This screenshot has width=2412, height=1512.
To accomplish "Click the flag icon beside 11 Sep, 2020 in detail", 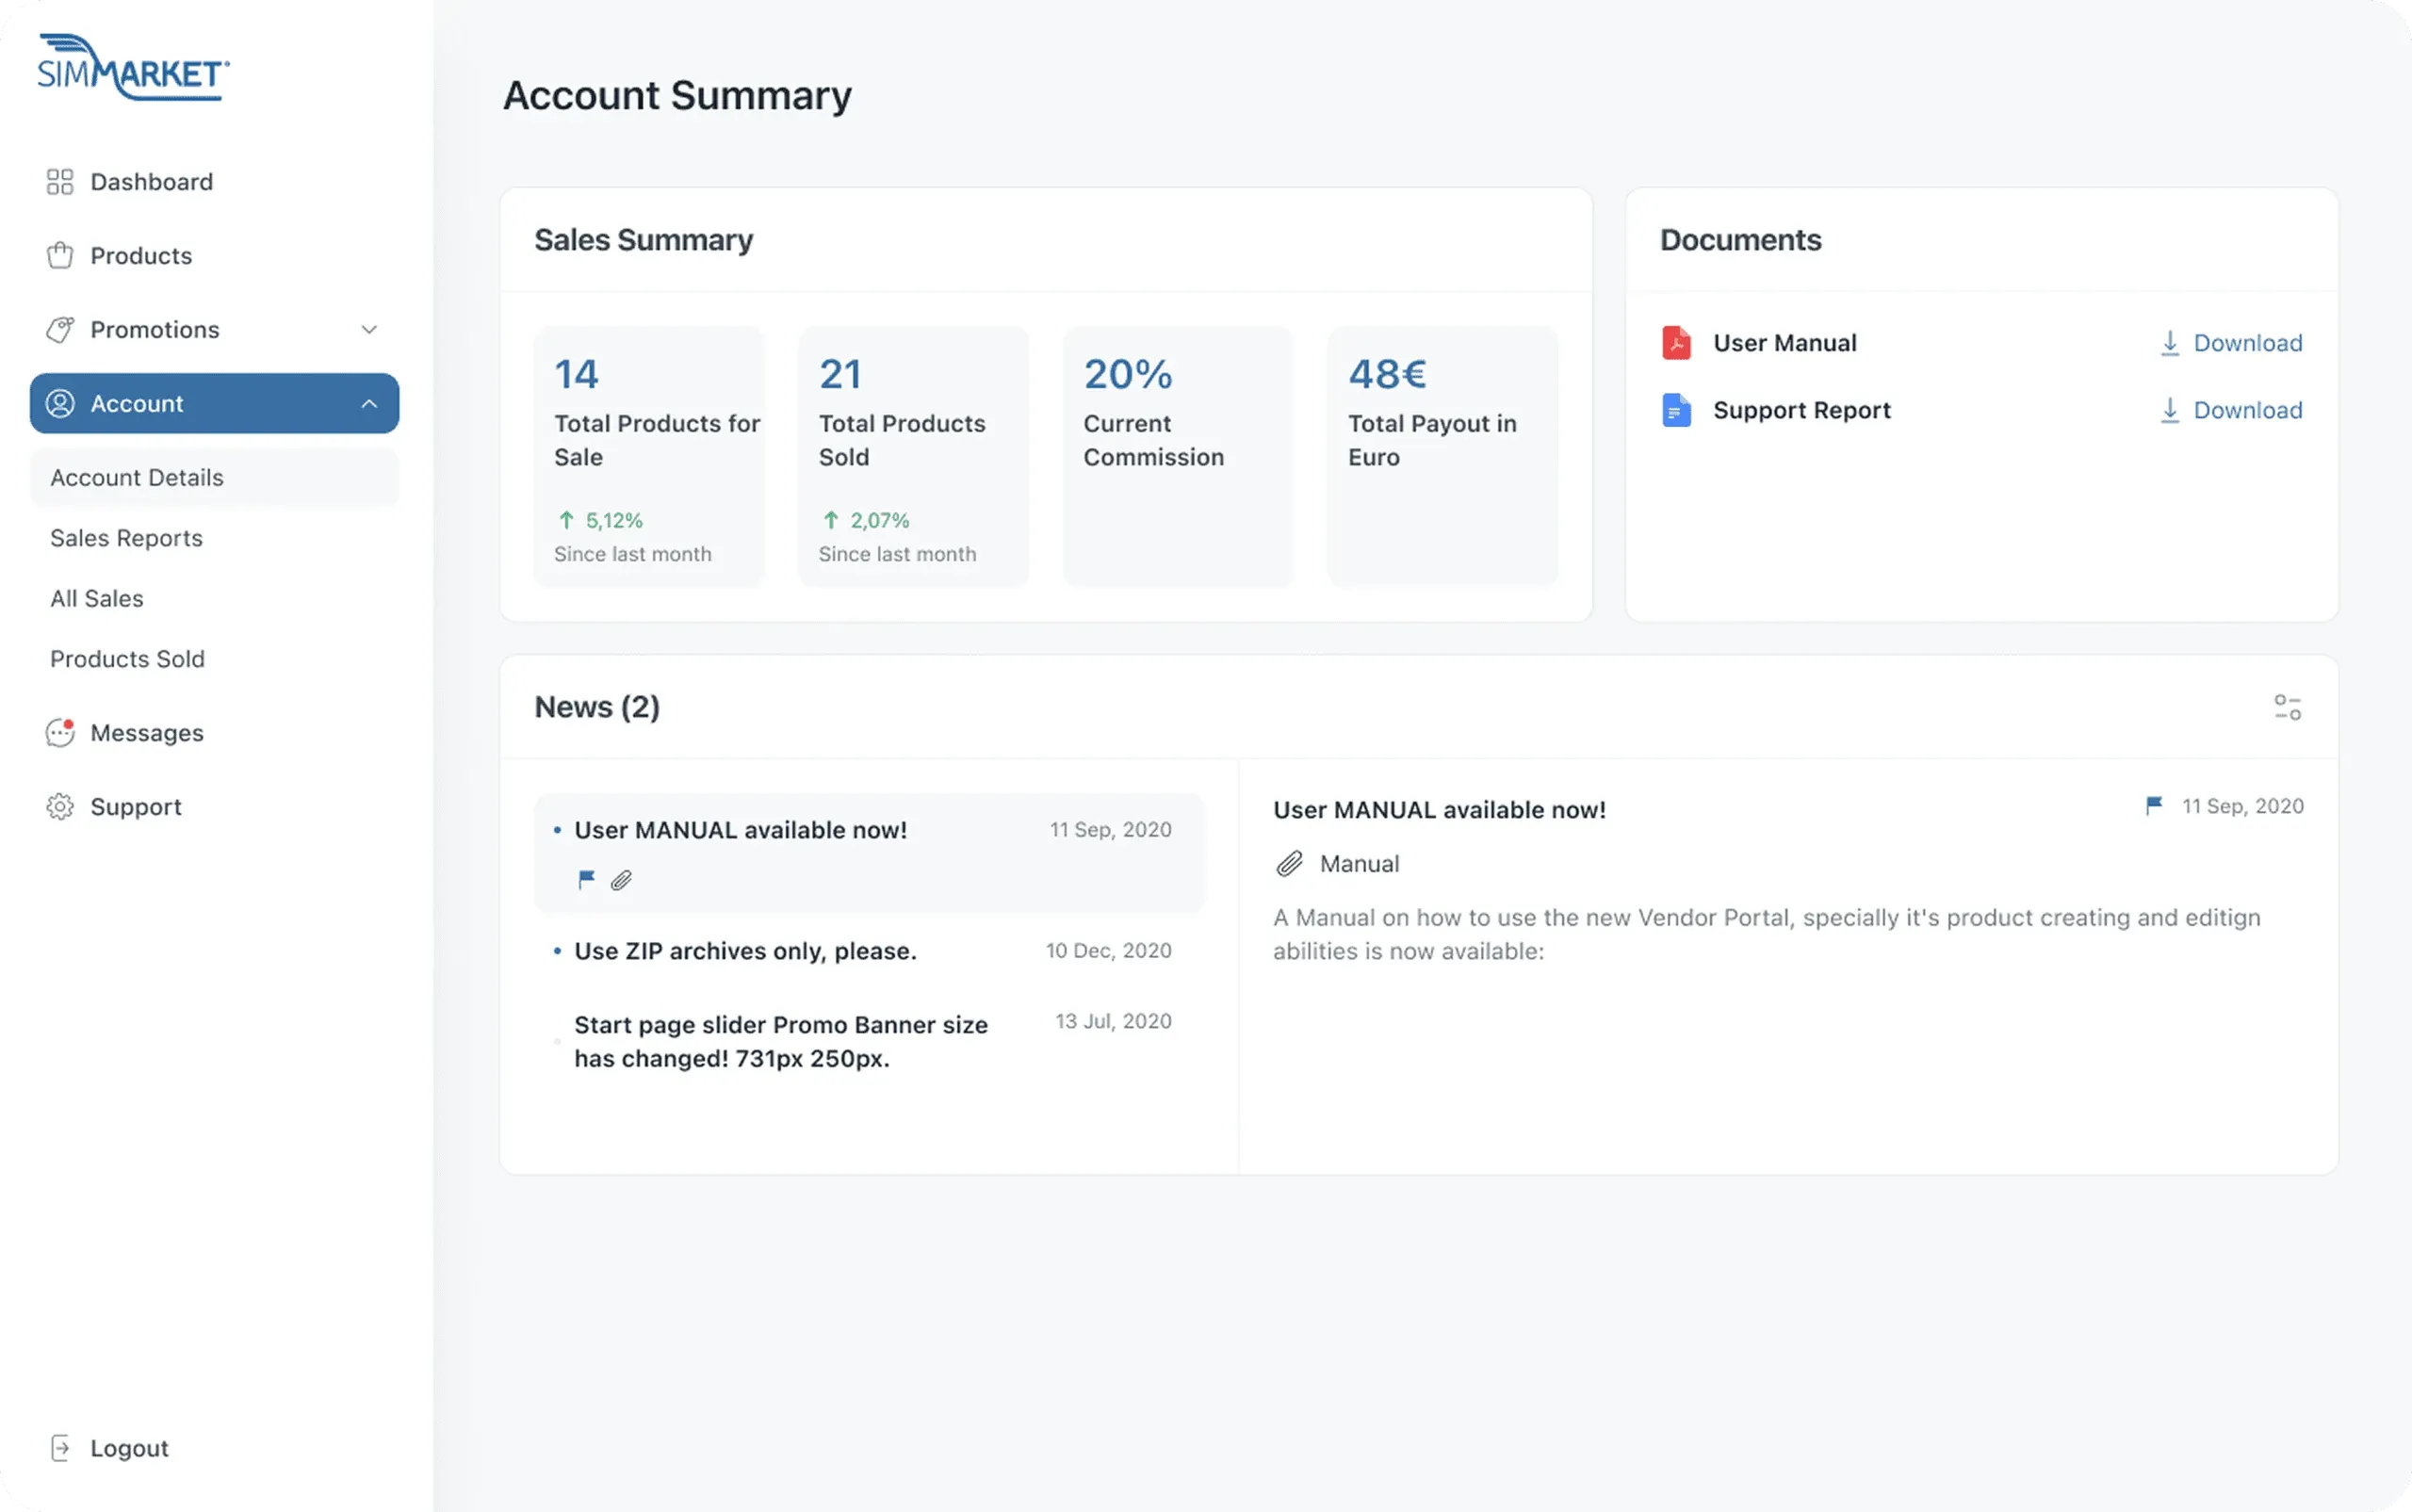I will (x=2155, y=805).
